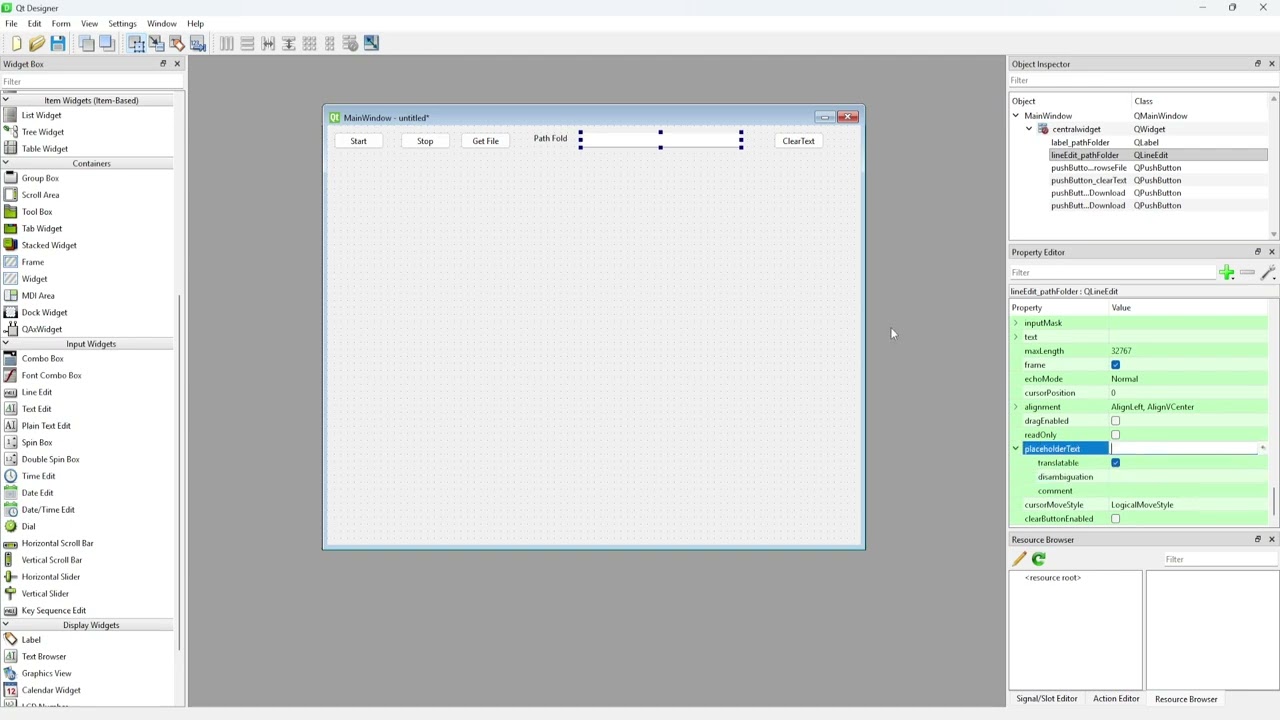The width and height of the screenshot is (1280, 720).
Task: Switch to the Action Editor tab
Action: (1116, 699)
